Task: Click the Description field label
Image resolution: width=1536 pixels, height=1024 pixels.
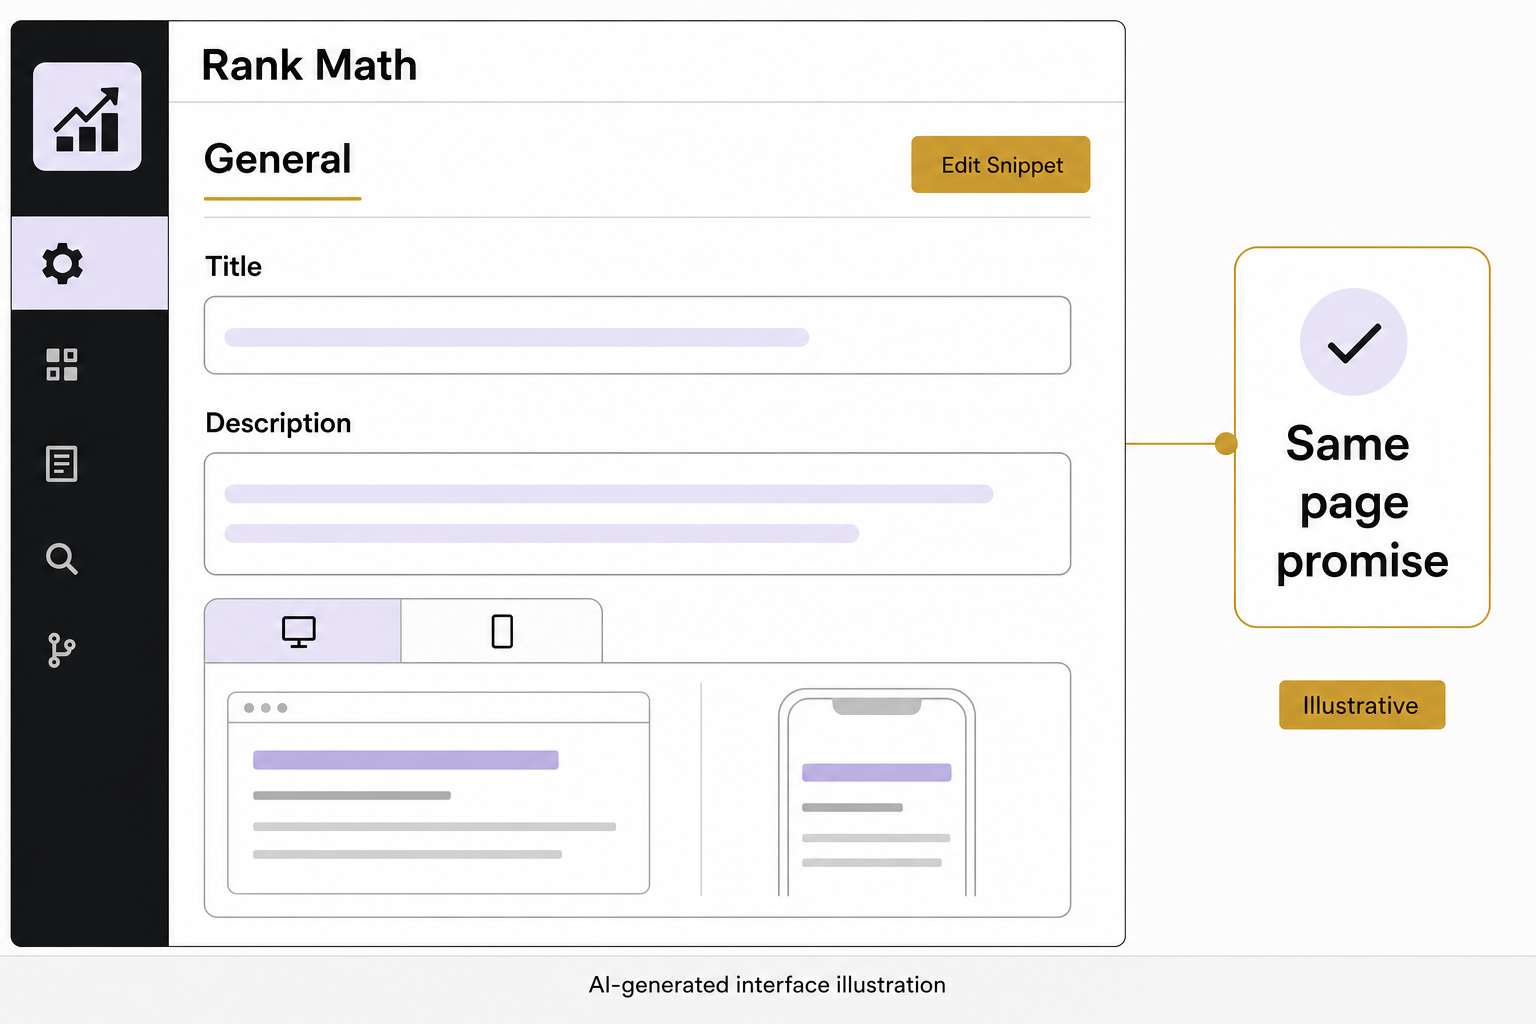Action: pyautogui.click(x=278, y=423)
